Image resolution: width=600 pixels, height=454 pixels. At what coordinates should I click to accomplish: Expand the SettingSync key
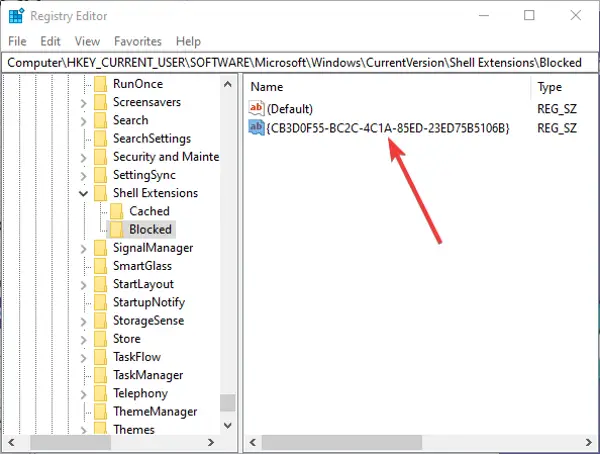83,176
